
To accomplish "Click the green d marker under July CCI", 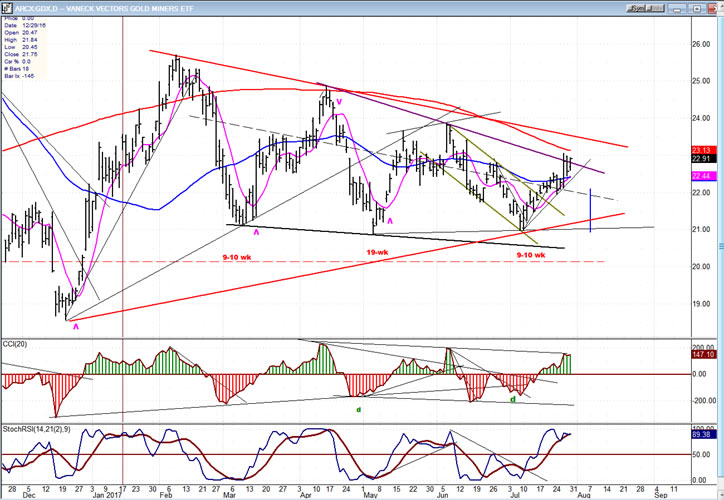I will pyautogui.click(x=513, y=399).
